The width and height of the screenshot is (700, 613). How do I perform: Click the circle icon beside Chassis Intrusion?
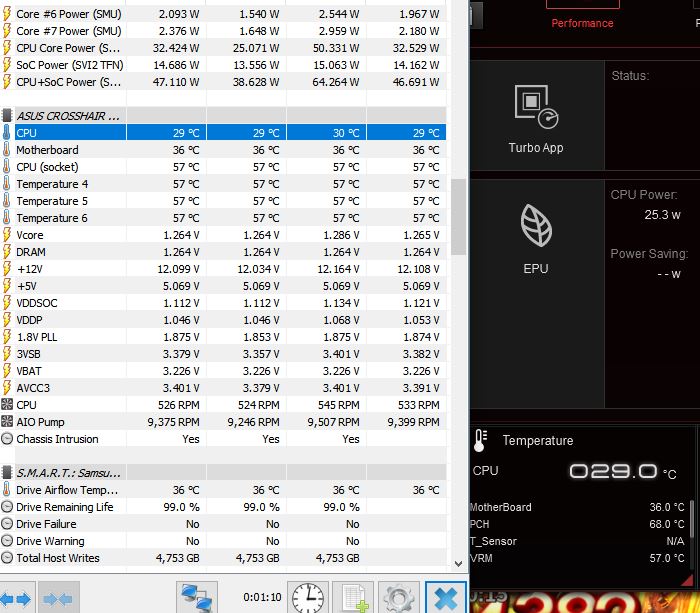[7, 439]
